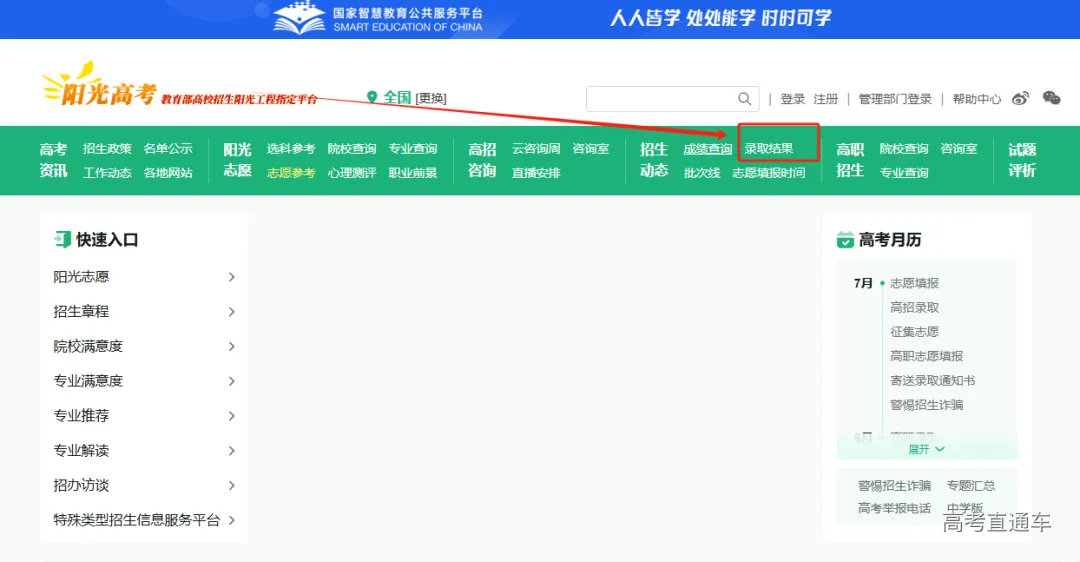1080x562 pixels.
Task: Click the yellow 志愿参考 link
Action: (291, 173)
